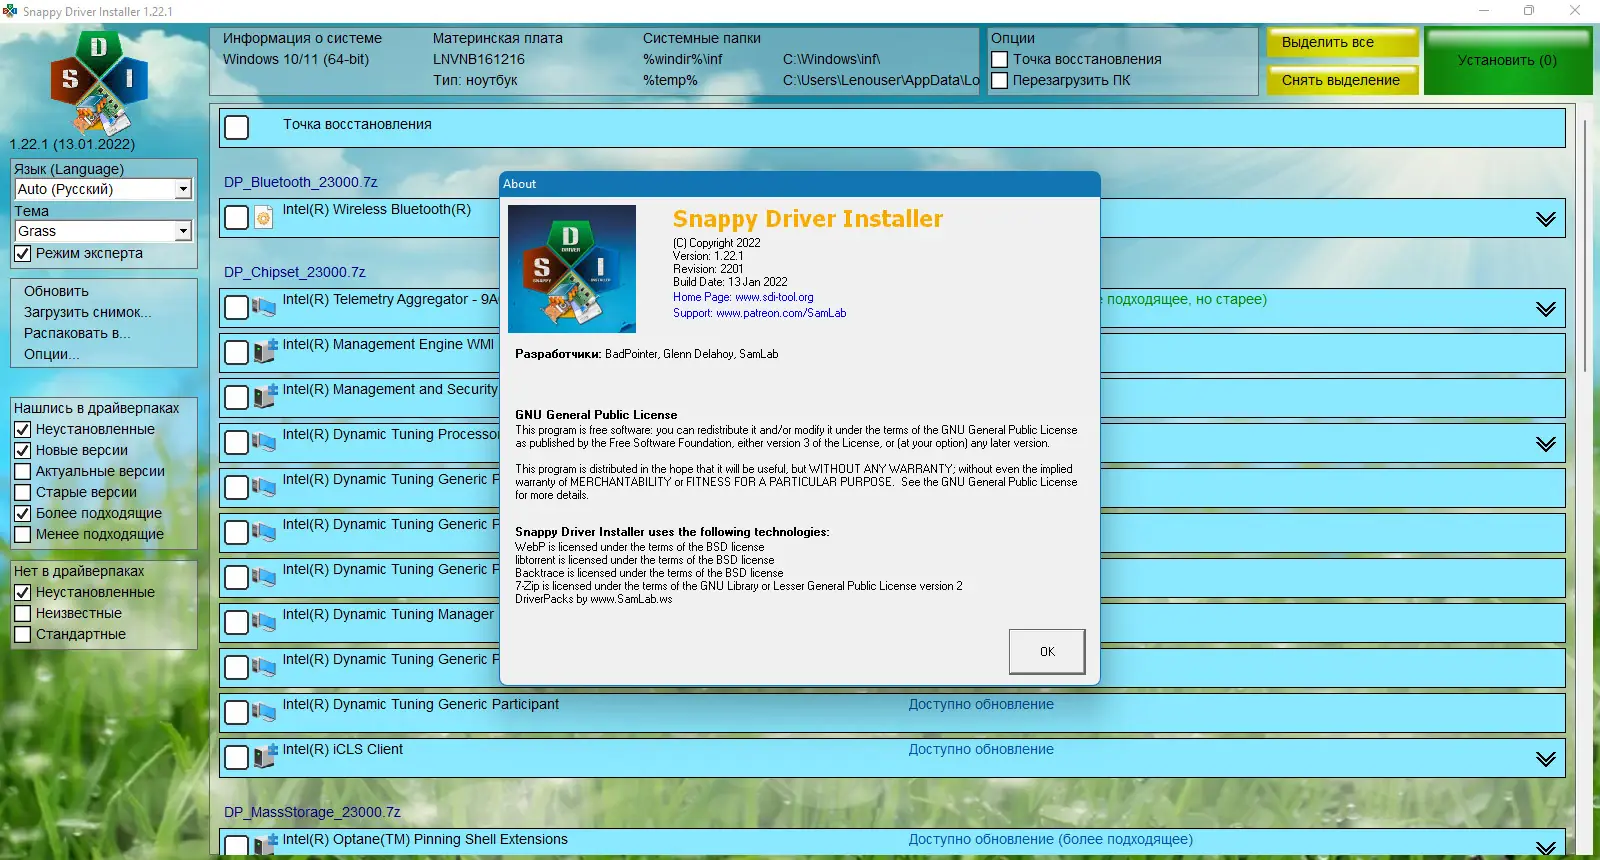This screenshot has height=860, width=1600.
Task: Click the GNU General Public License heading
Action: coord(596,414)
